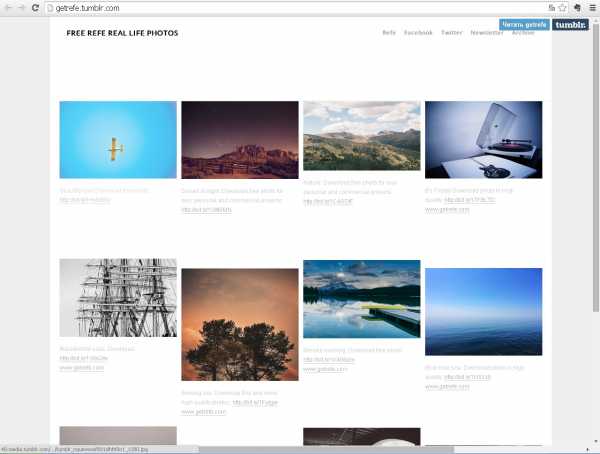
Task: Click the blue follow getrefe button
Action: (x=524, y=25)
